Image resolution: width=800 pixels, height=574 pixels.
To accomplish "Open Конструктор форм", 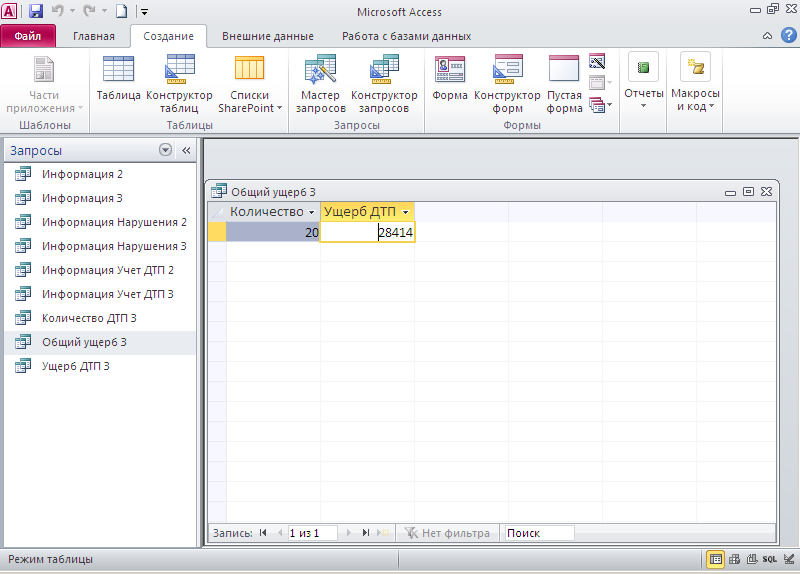I will pos(507,84).
